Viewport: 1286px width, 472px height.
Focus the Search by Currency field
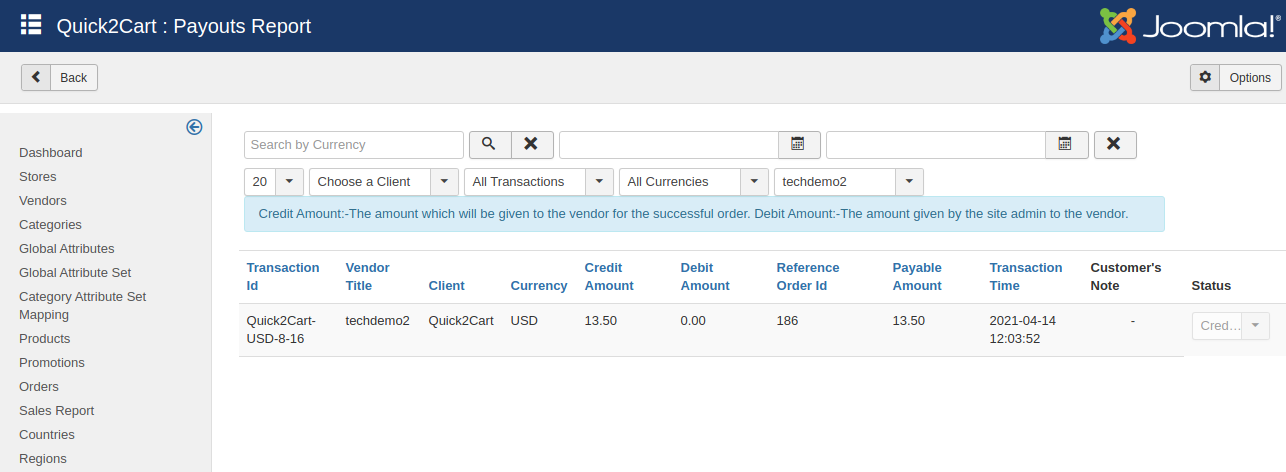(x=353, y=145)
